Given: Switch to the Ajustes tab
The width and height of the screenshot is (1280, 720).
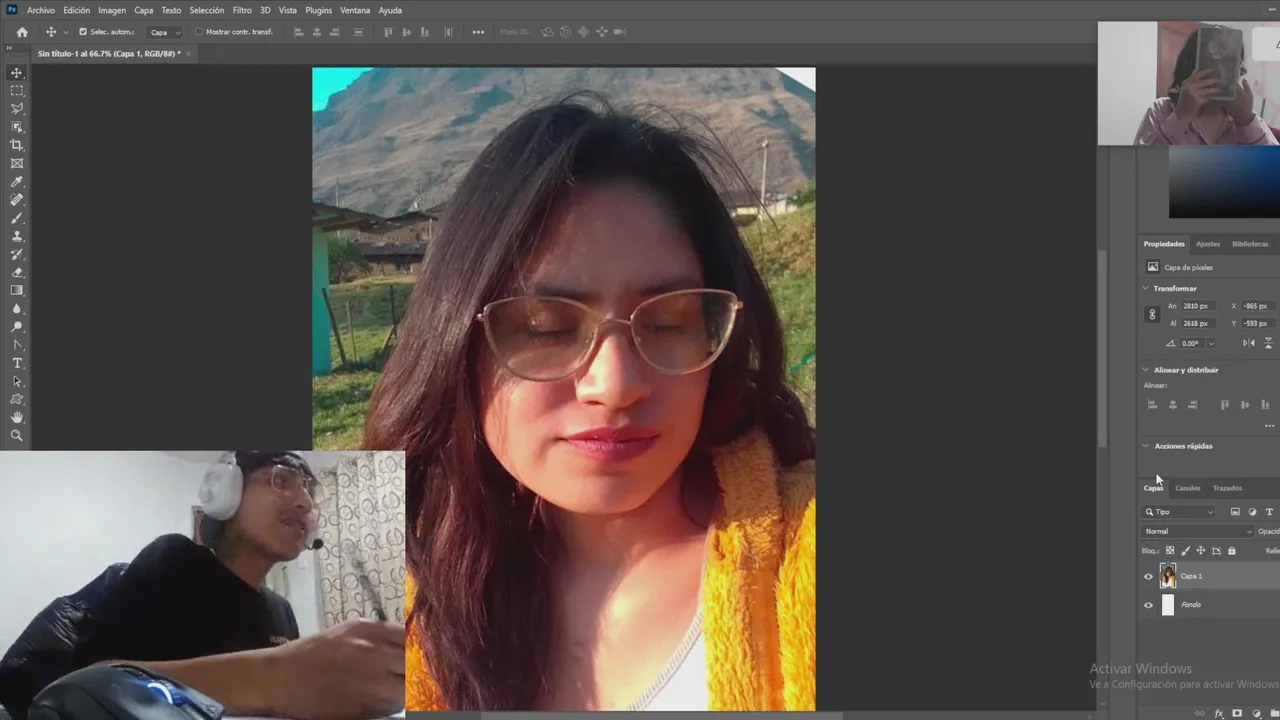Looking at the screenshot, I should click(x=1208, y=244).
